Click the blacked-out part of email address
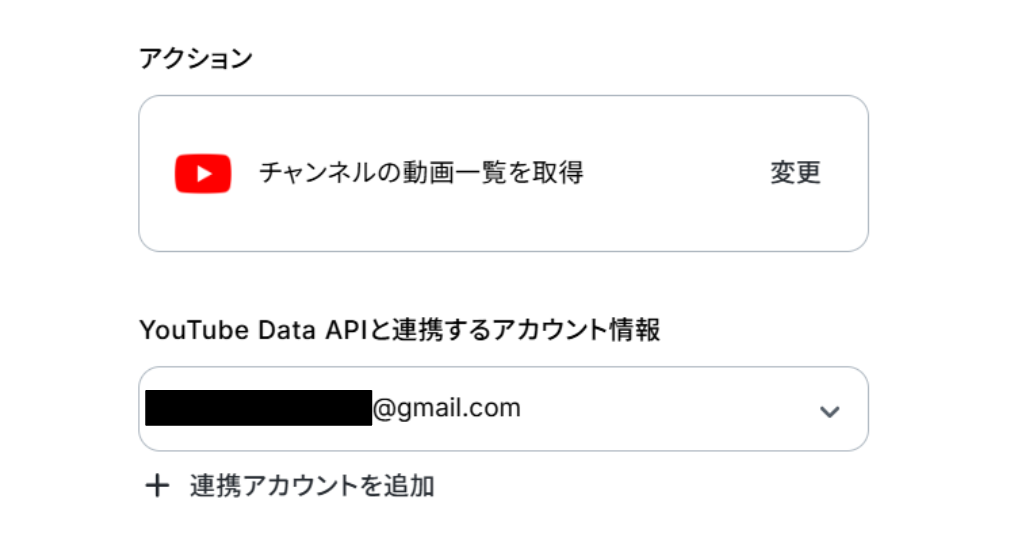The width and height of the screenshot is (1019, 544). 258,408
